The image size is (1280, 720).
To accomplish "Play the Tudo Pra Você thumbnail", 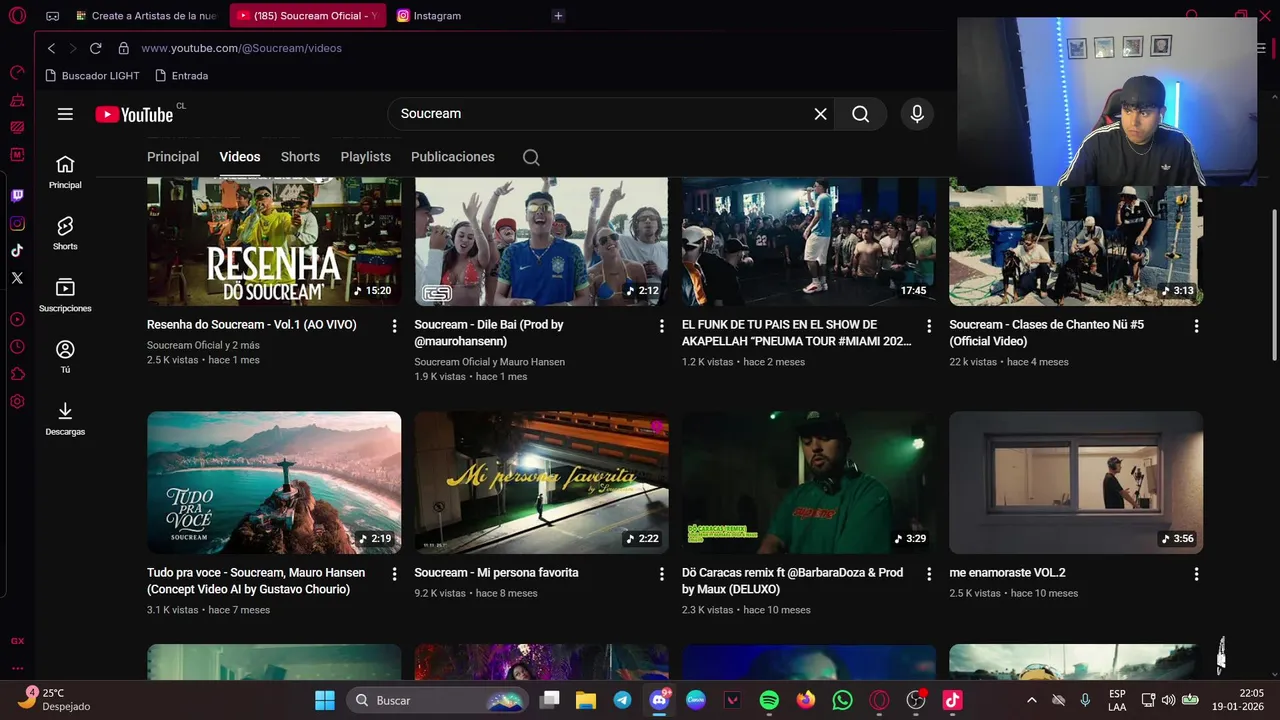I will point(274,482).
